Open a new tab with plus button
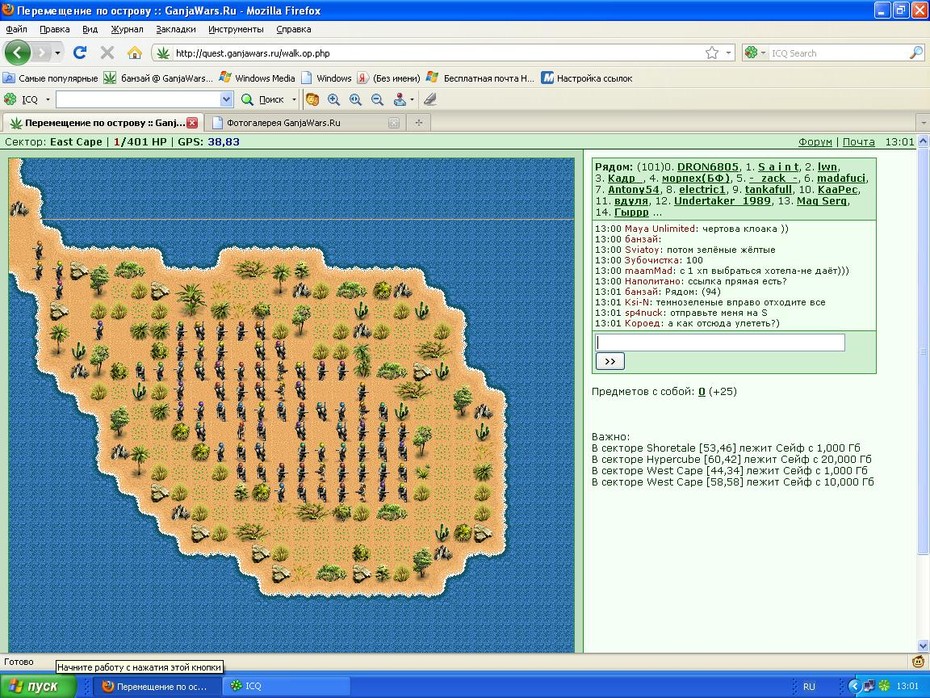 point(419,123)
